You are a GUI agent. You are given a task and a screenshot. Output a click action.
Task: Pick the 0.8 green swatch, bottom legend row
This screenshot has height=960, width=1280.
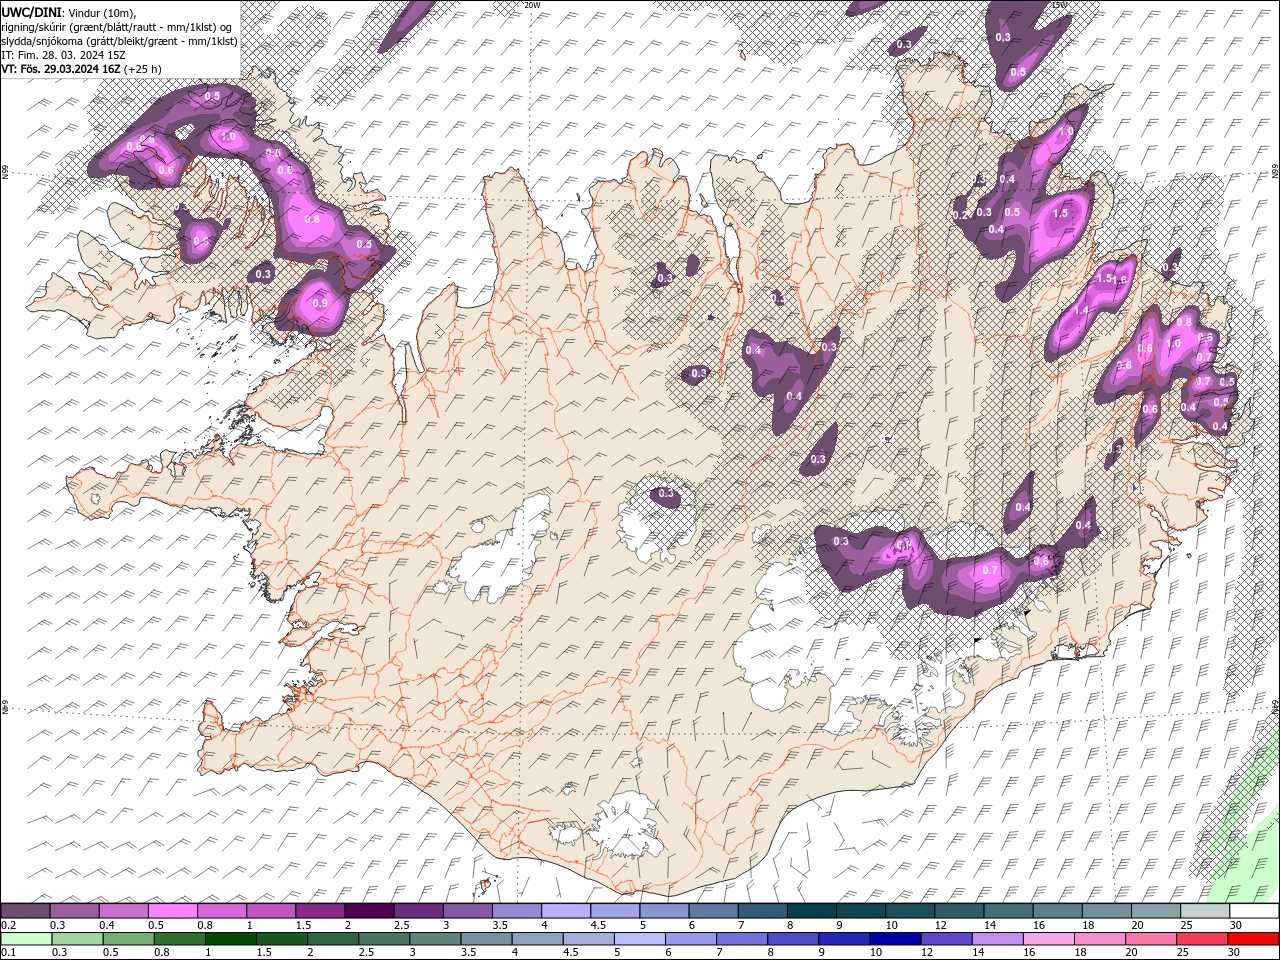pyautogui.click(x=180, y=939)
